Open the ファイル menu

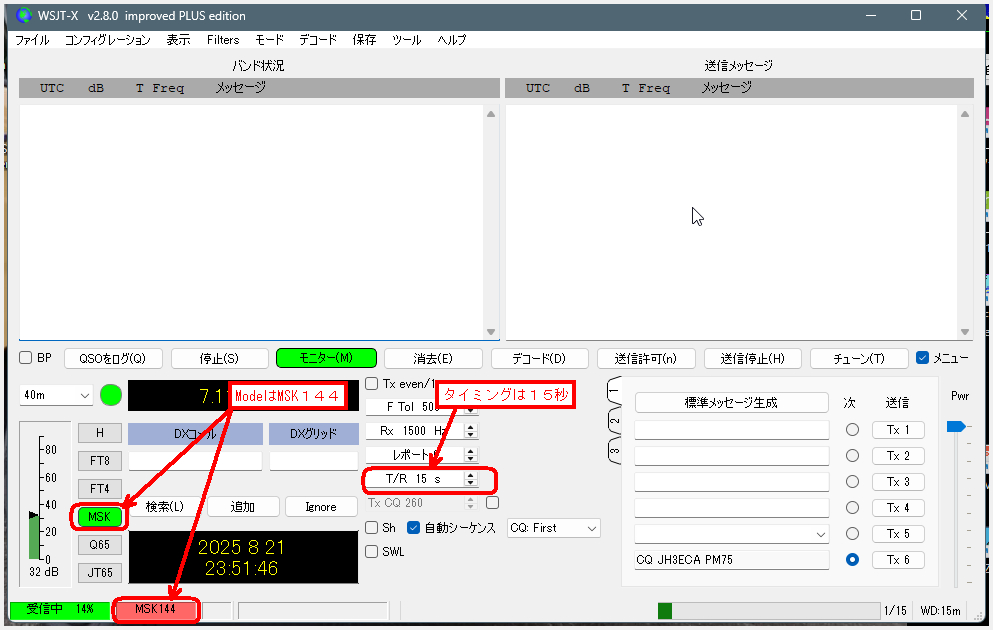32,40
